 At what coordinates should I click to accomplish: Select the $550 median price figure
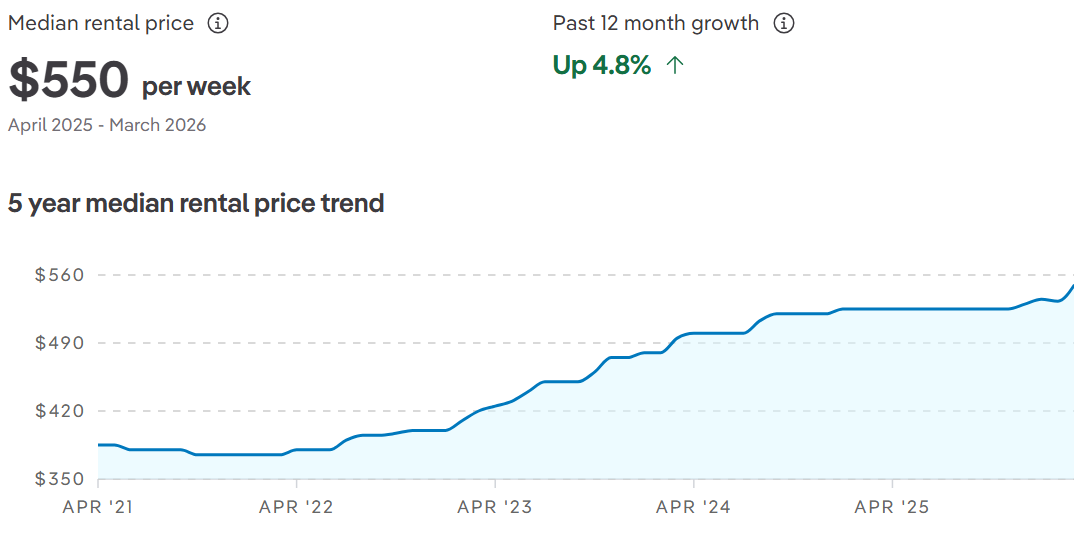pos(69,81)
